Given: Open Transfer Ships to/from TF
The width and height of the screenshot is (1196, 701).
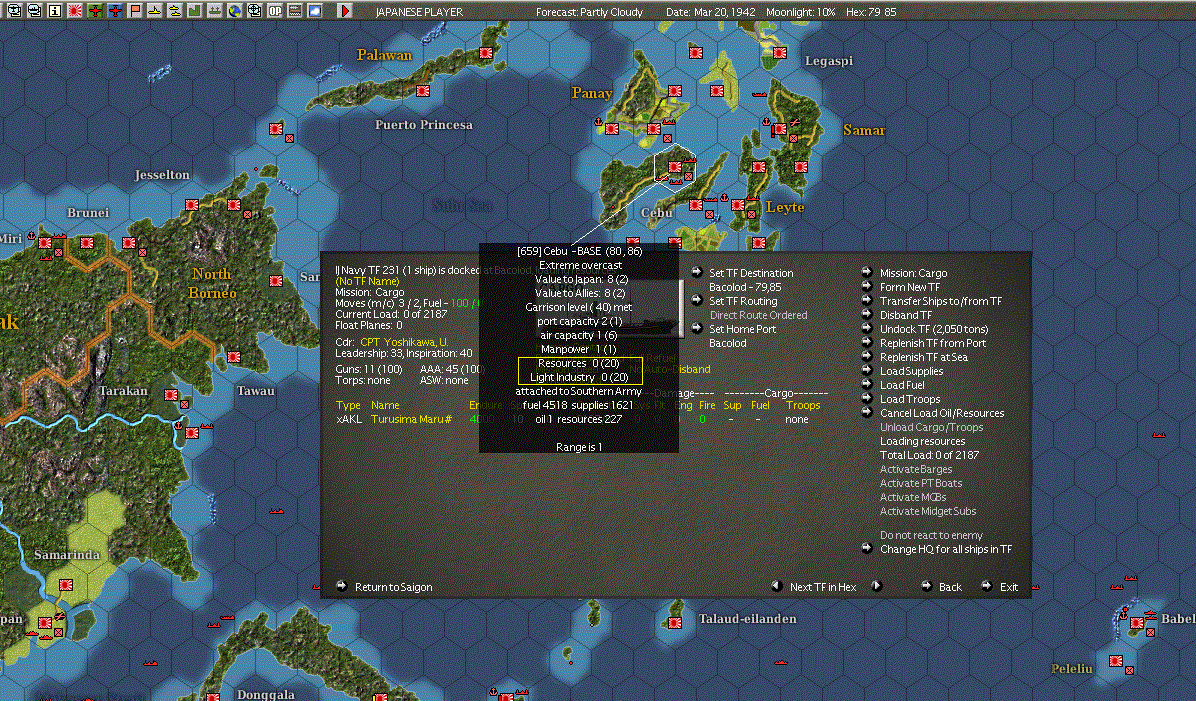Looking at the screenshot, I should tap(940, 301).
